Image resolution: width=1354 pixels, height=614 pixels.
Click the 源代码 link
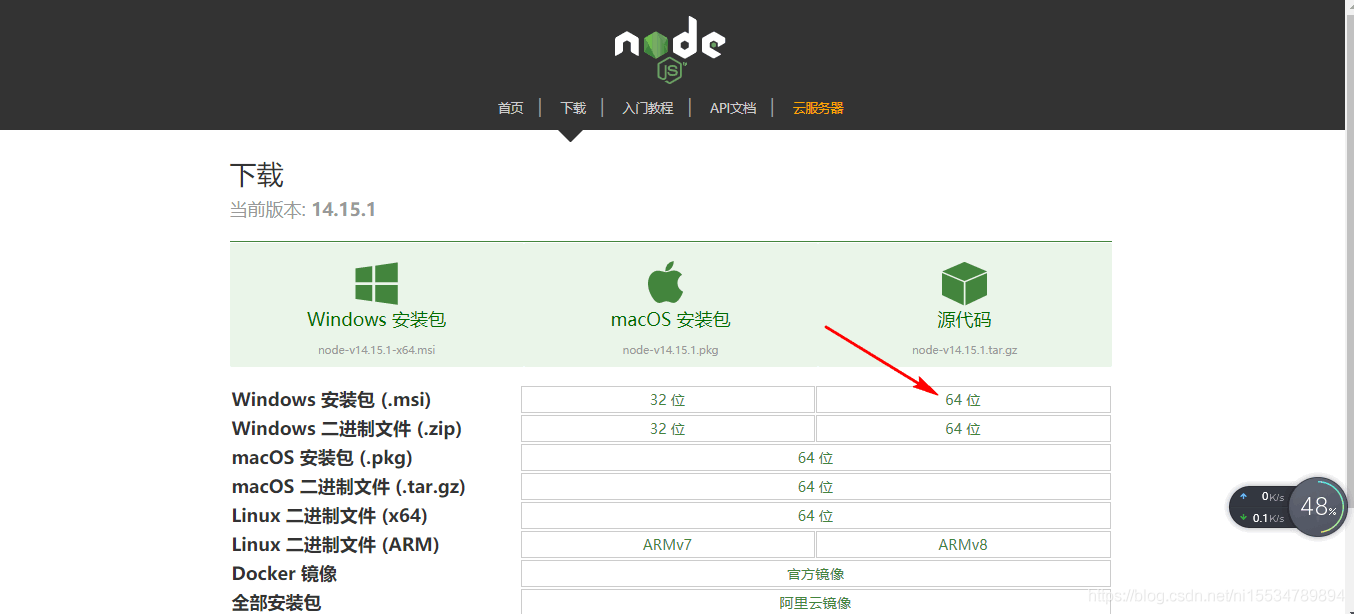coord(964,320)
